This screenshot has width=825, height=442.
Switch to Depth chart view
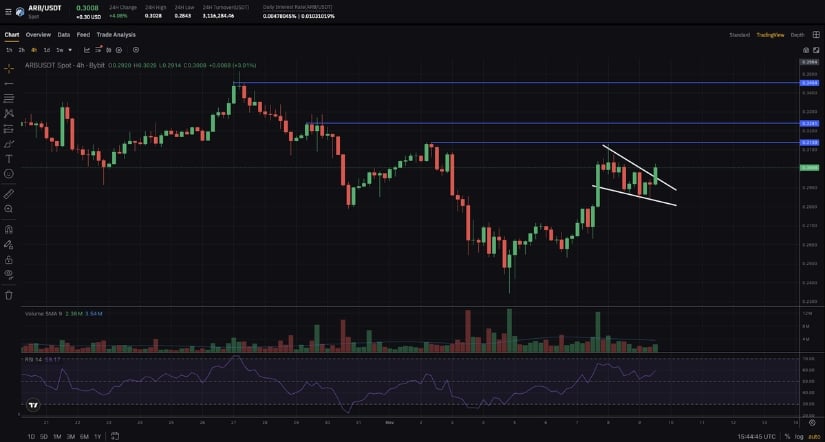(x=798, y=35)
